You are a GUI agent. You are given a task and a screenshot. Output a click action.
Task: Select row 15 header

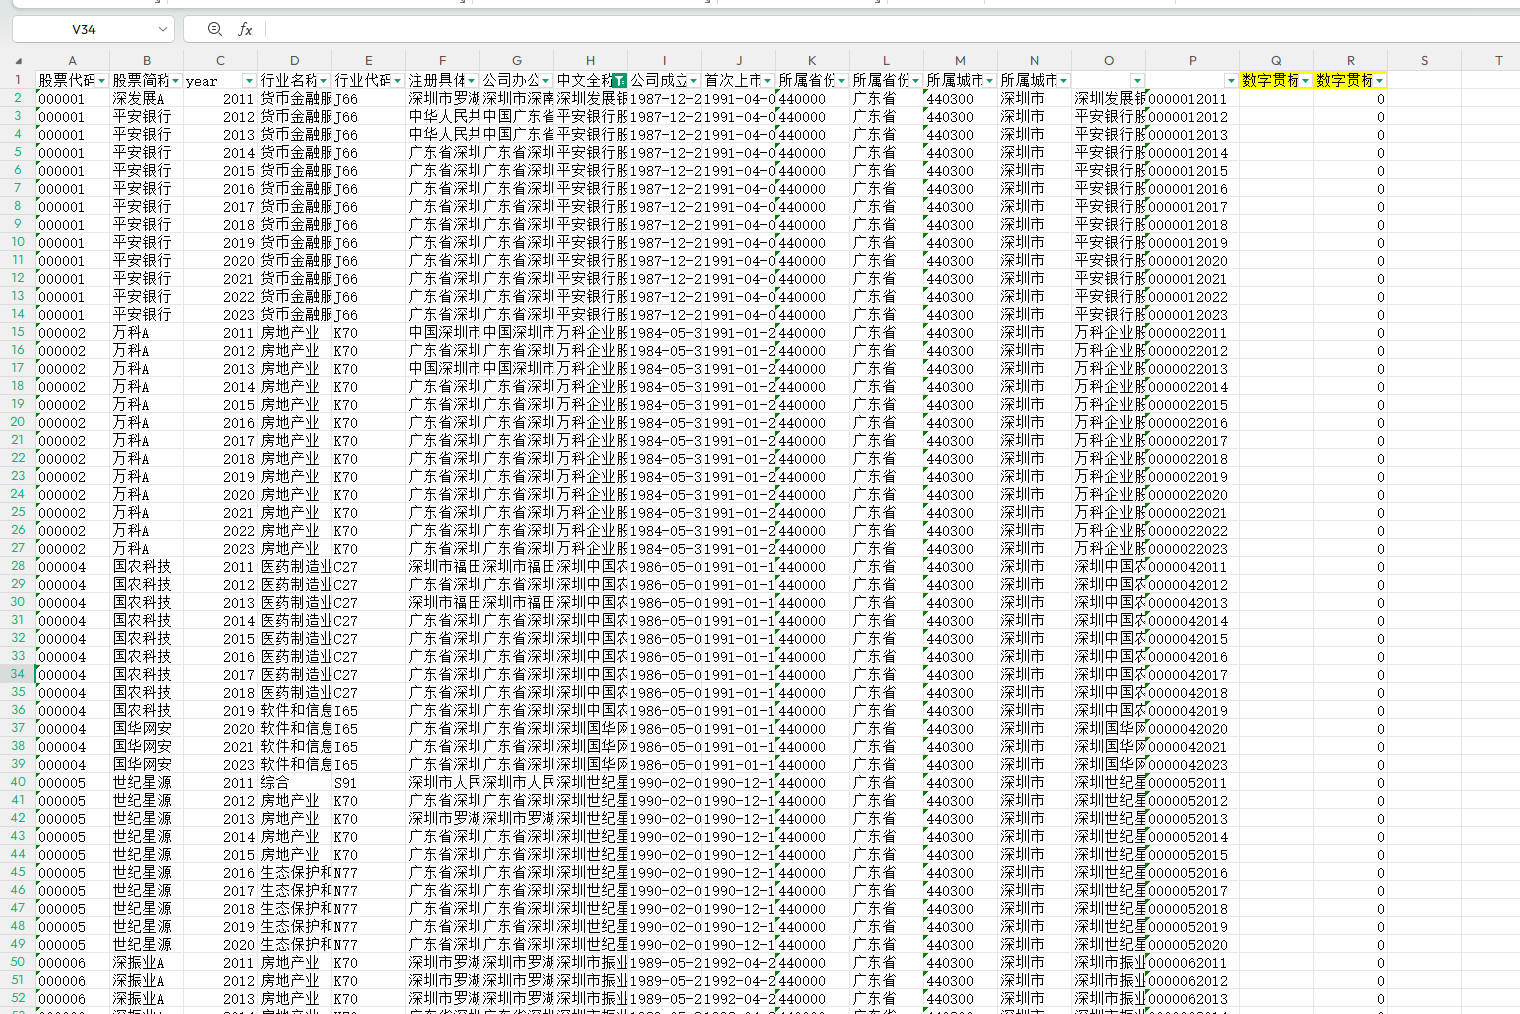point(18,332)
